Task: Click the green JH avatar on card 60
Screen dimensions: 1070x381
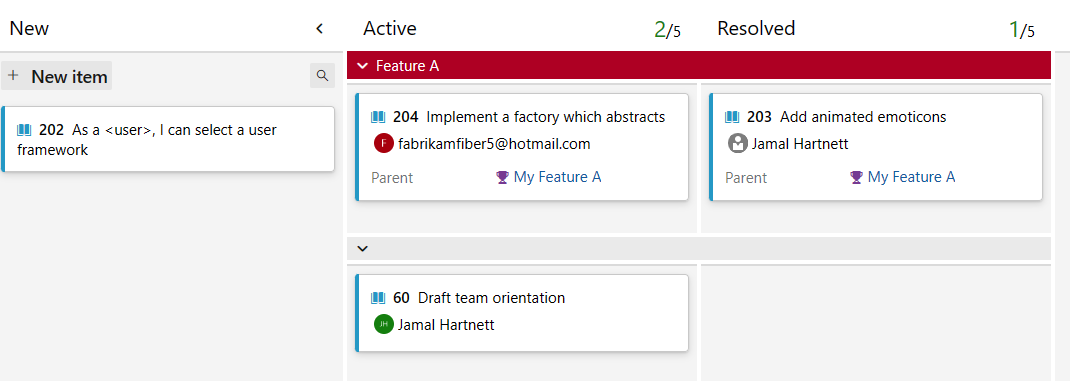Action: [384, 324]
